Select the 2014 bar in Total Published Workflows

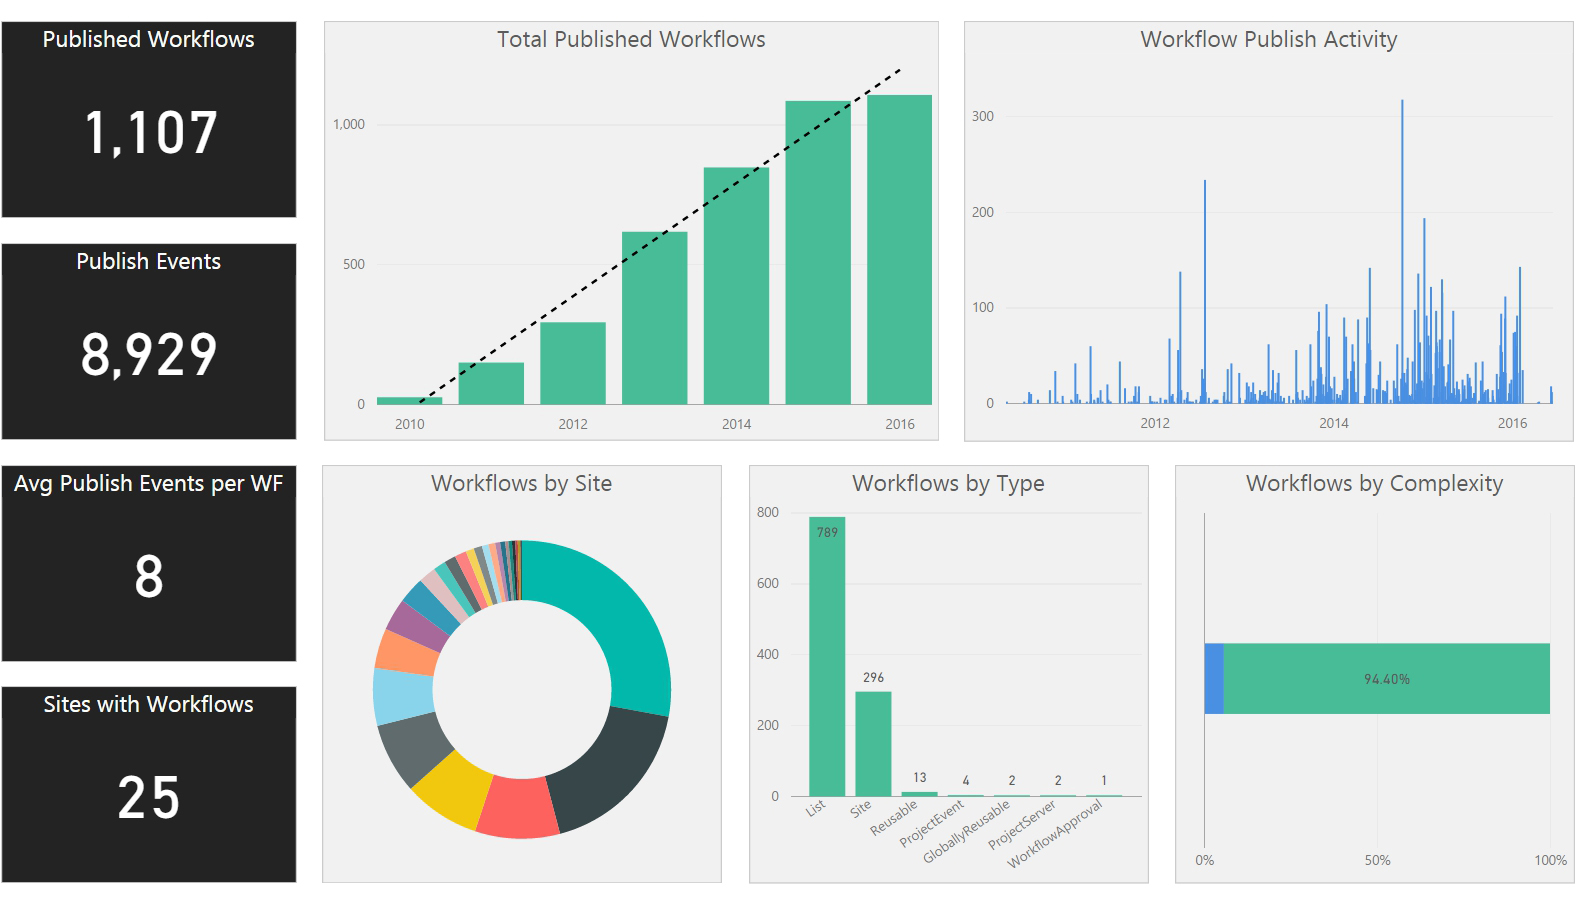pyautogui.click(x=736, y=286)
